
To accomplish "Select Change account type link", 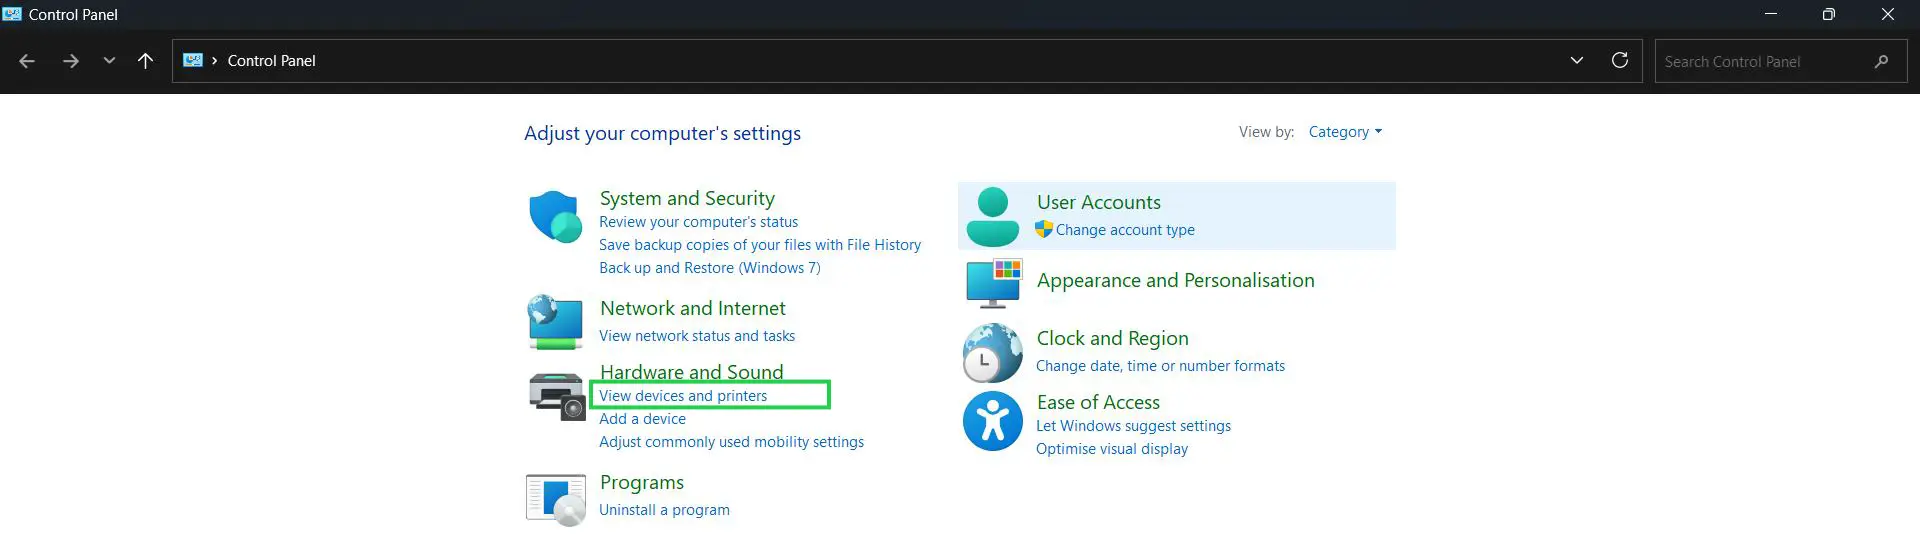I will (1125, 230).
